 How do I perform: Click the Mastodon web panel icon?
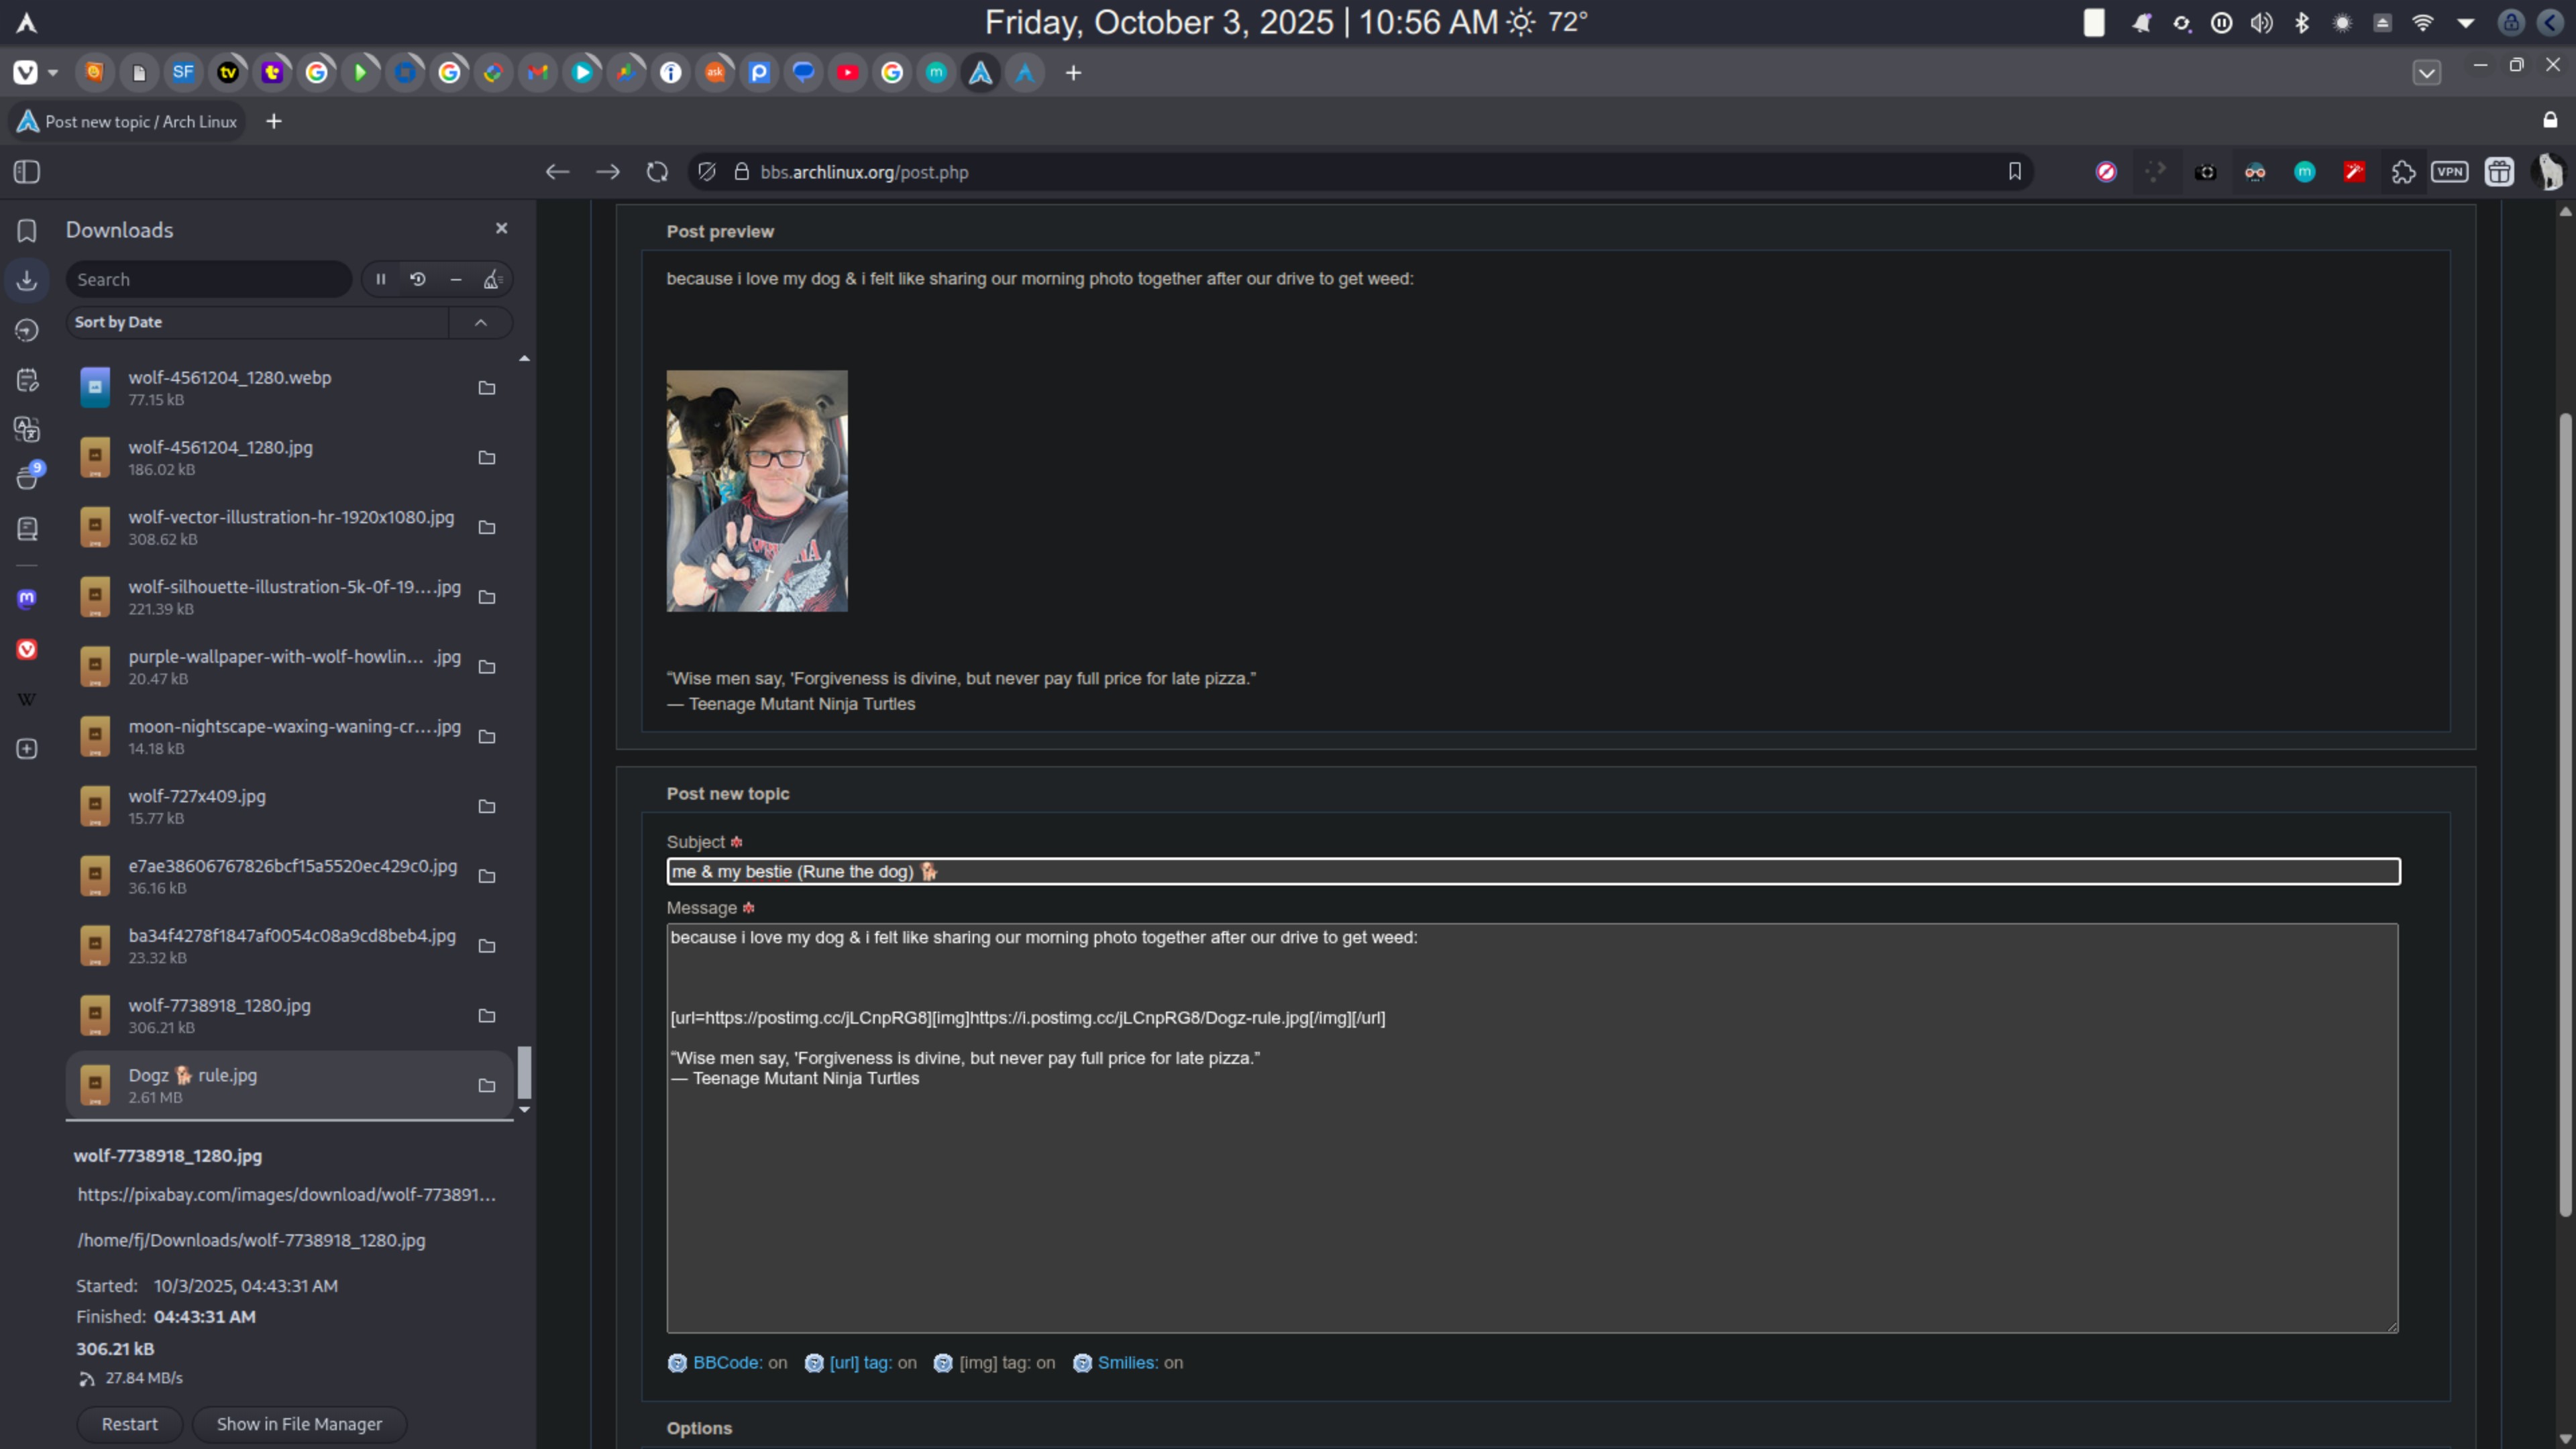[27, 598]
